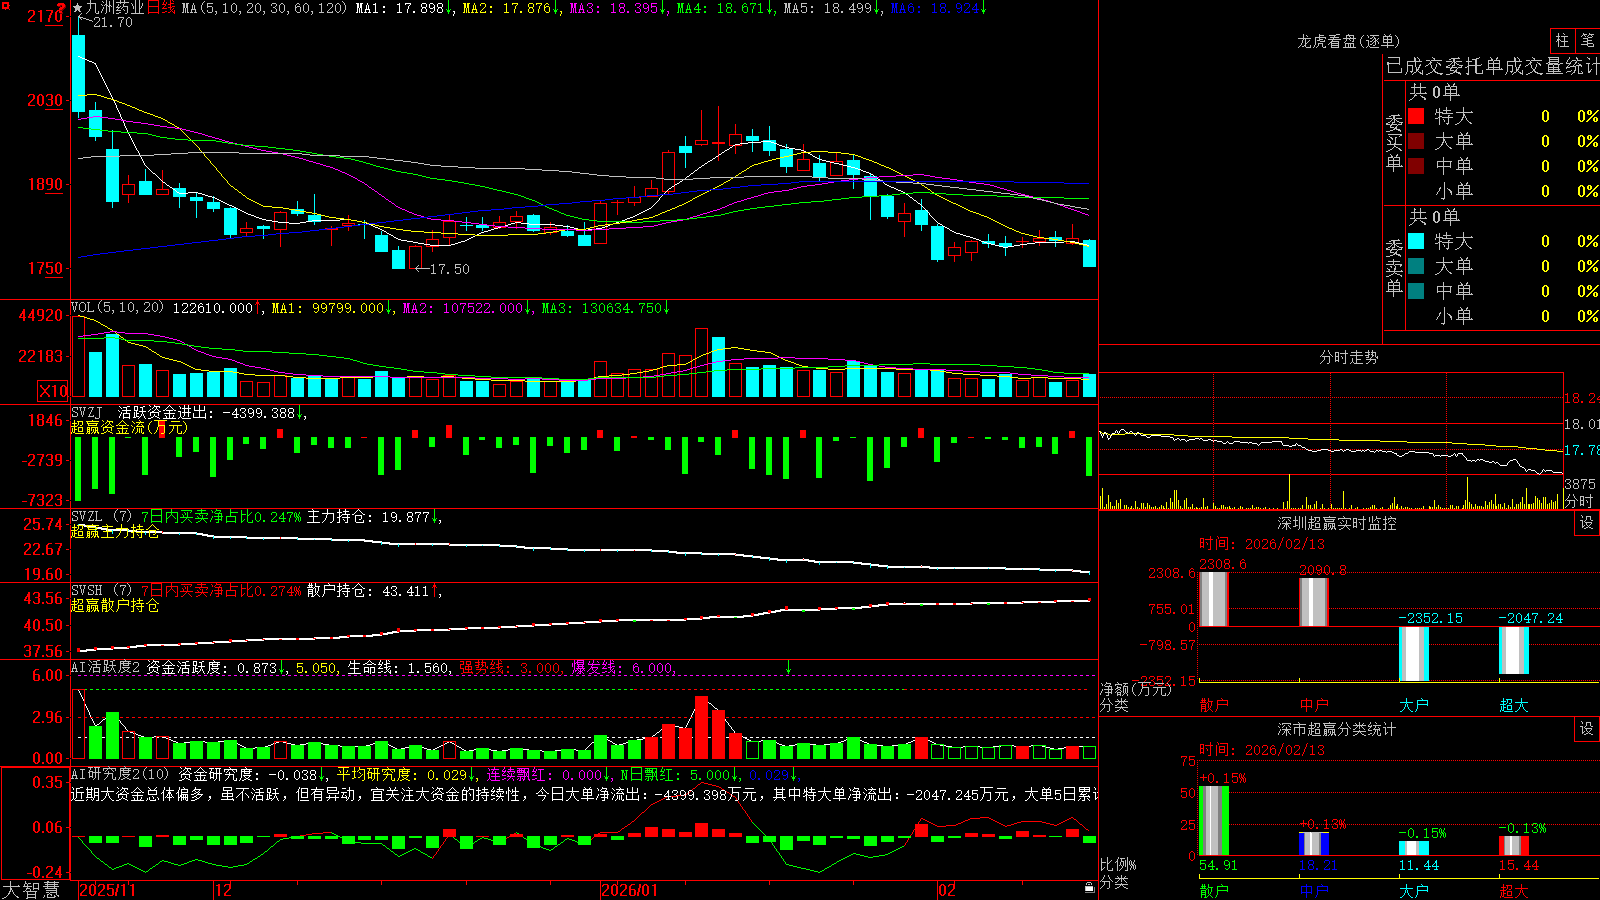Click the 深市超赢分类统计 panel title

(1337, 729)
